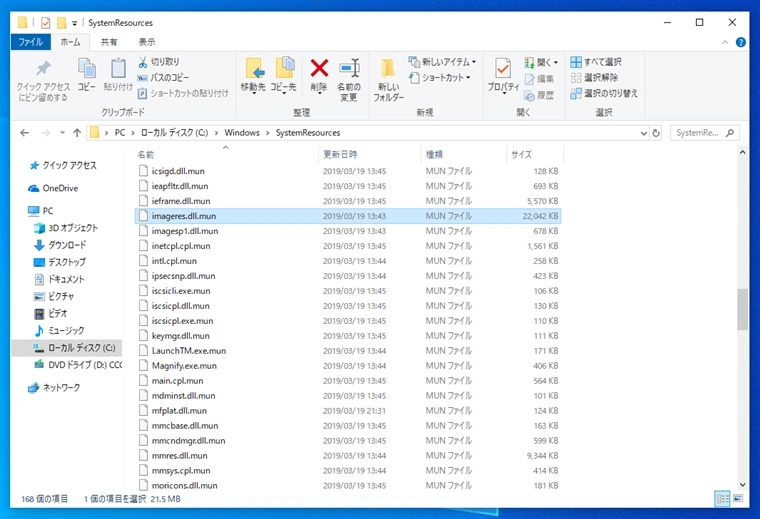
Task: Open the 開く dropdown in the ribbon
Action: click(541, 62)
